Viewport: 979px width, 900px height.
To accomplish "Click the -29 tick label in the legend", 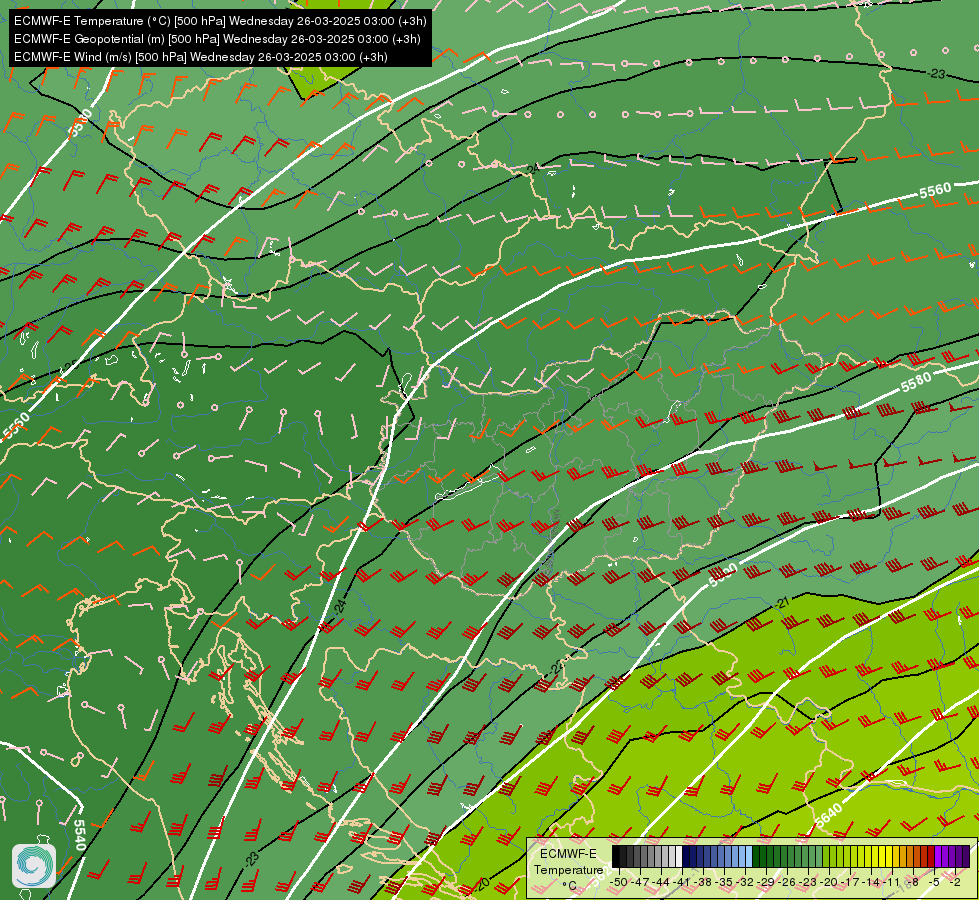I will [x=766, y=882].
